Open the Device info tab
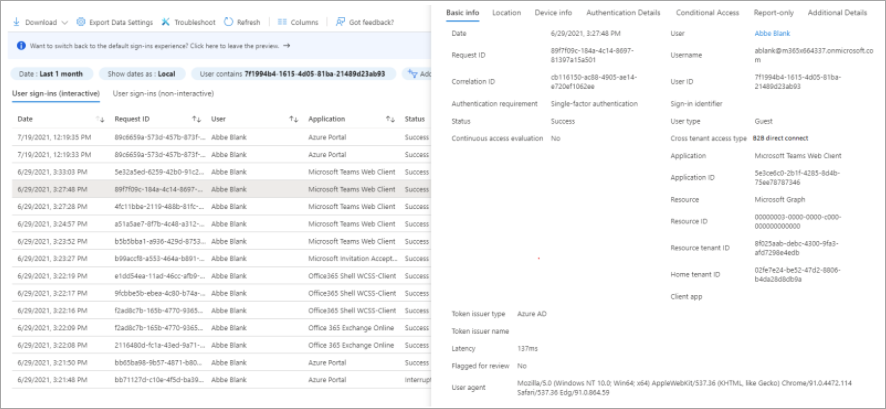This screenshot has height=409, width=886. (553, 13)
